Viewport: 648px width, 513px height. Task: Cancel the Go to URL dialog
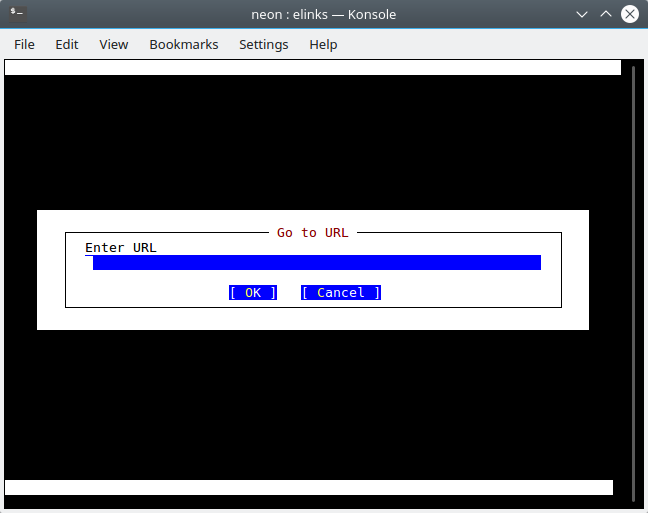[x=341, y=293]
